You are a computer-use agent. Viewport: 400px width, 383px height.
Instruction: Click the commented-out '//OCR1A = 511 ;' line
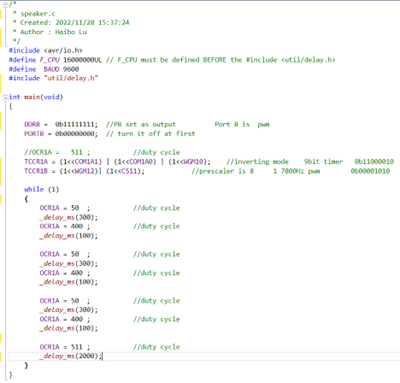click(57, 152)
